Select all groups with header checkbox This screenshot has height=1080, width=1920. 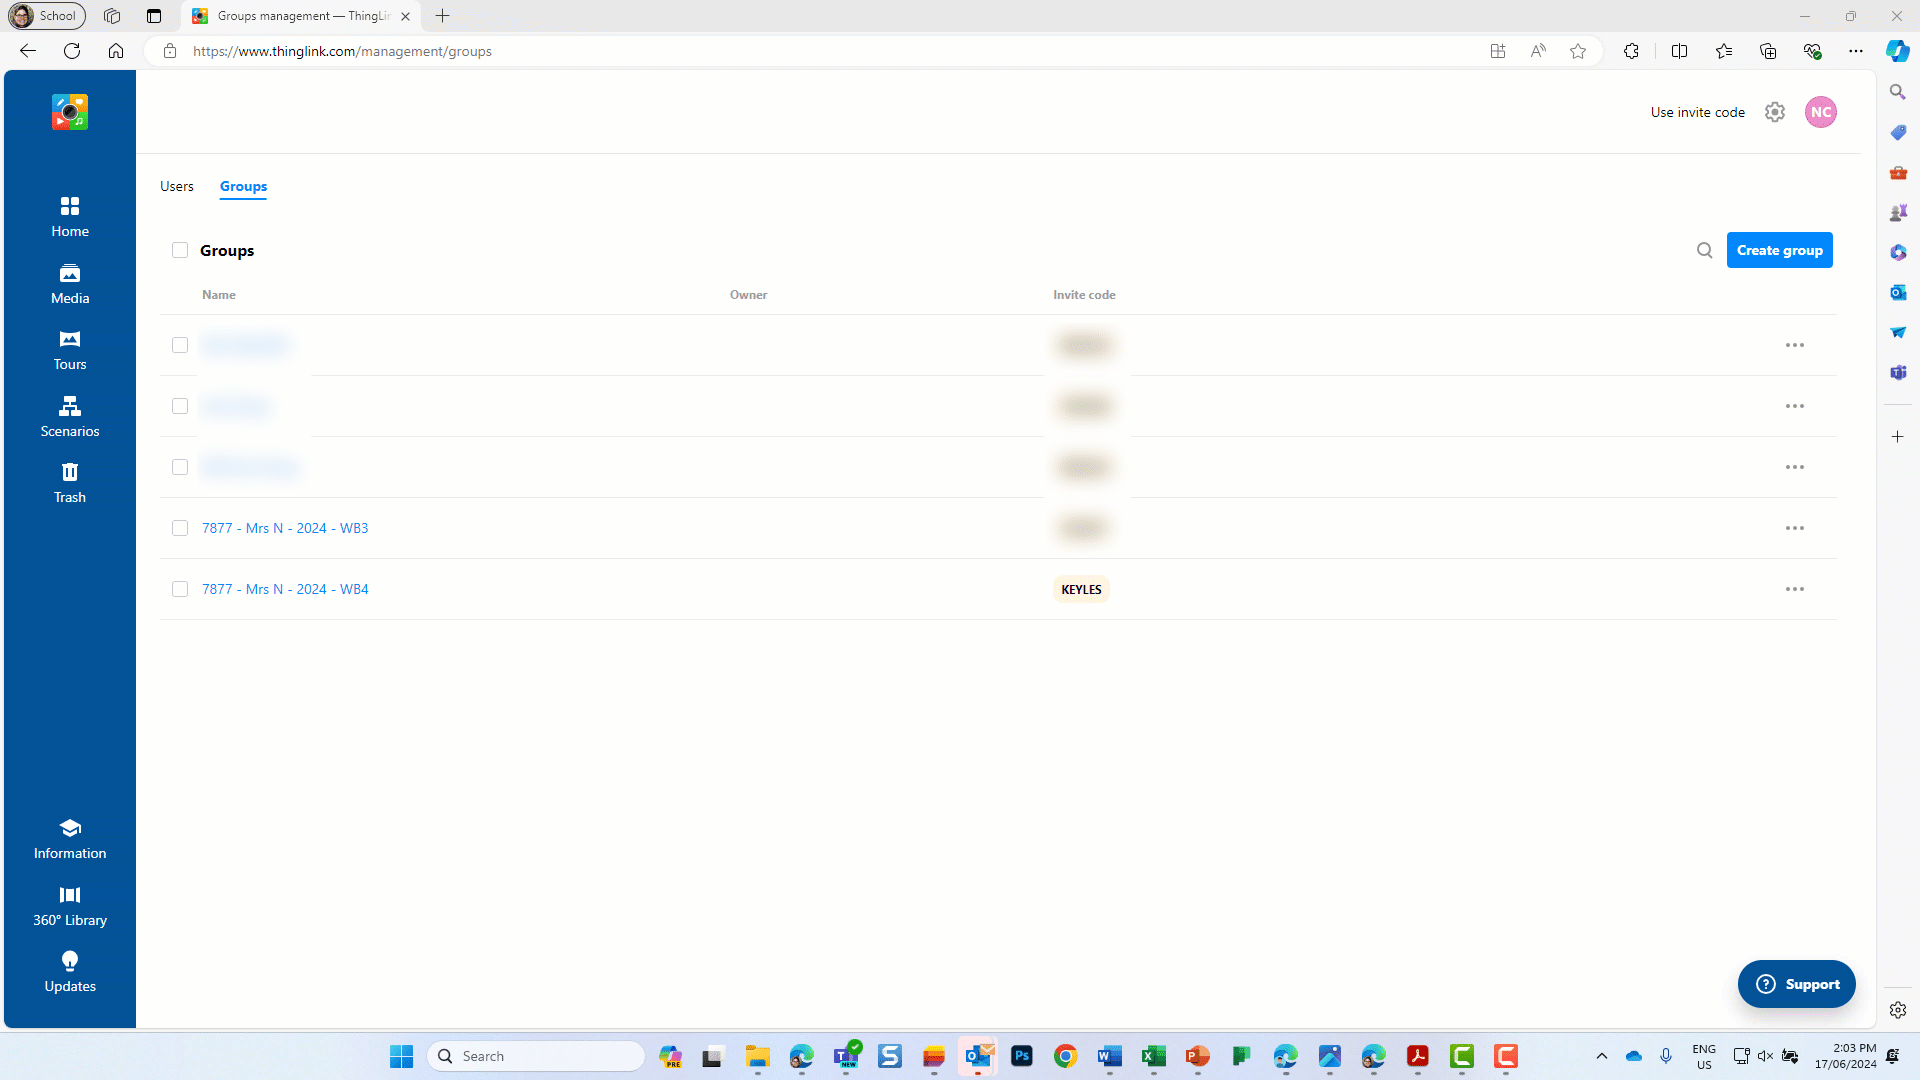180,250
